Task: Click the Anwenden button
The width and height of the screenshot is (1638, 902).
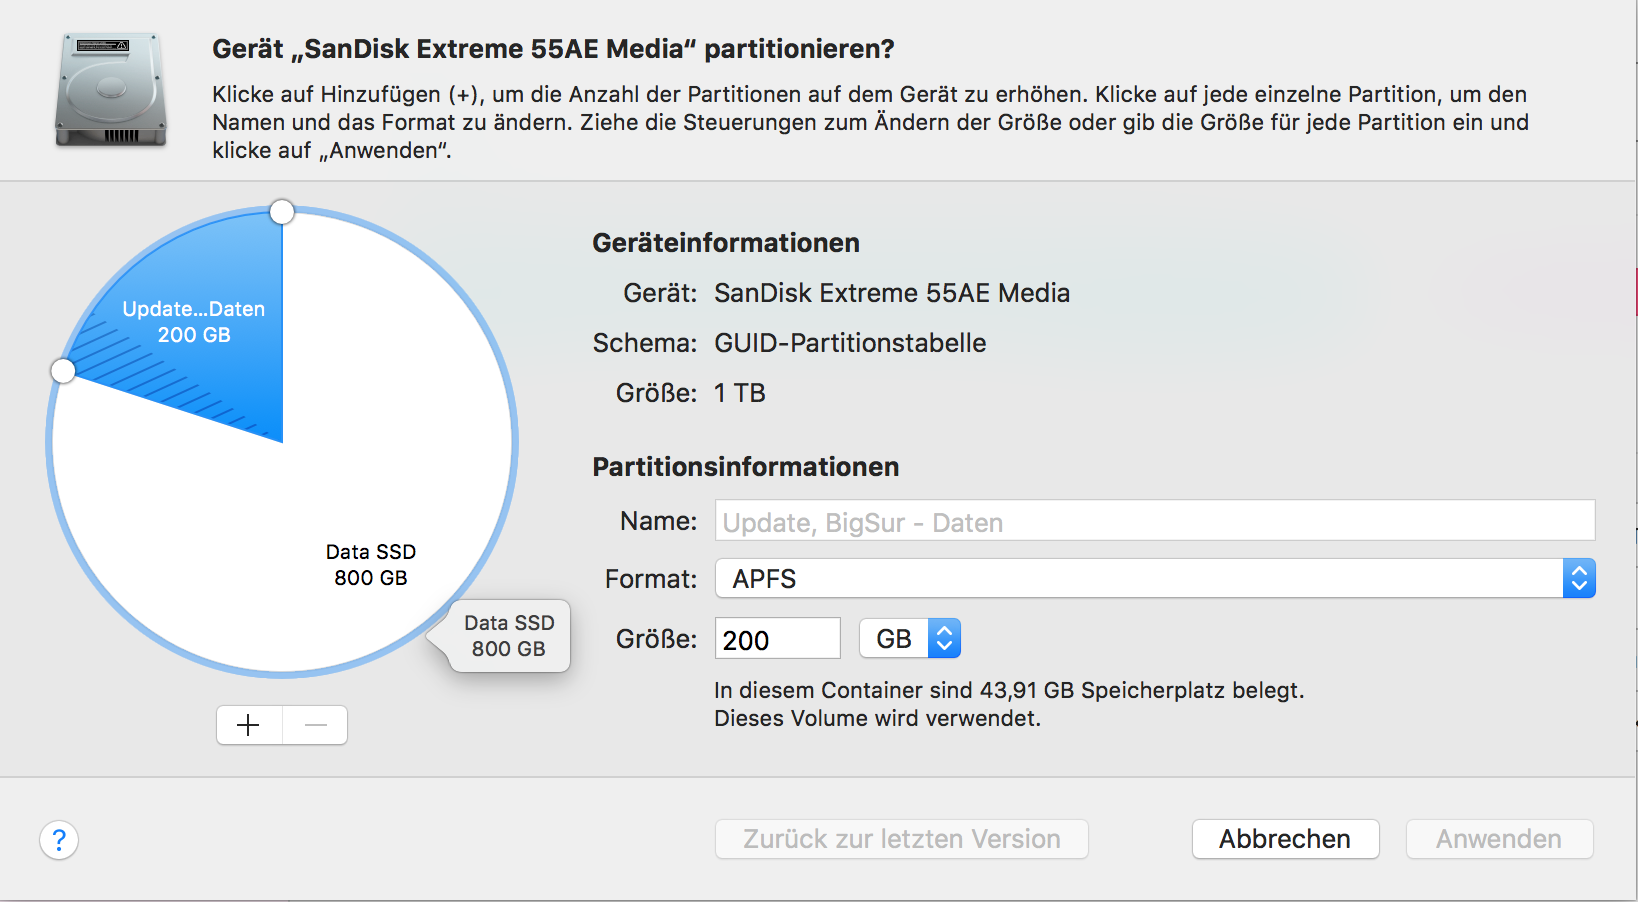Action: pyautogui.click(x=1498, y=839)
